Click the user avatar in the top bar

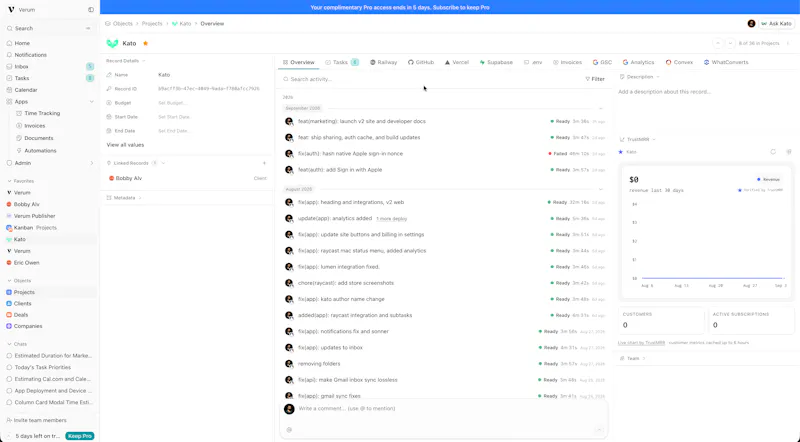pyautogui.click(x=751, y=23)
